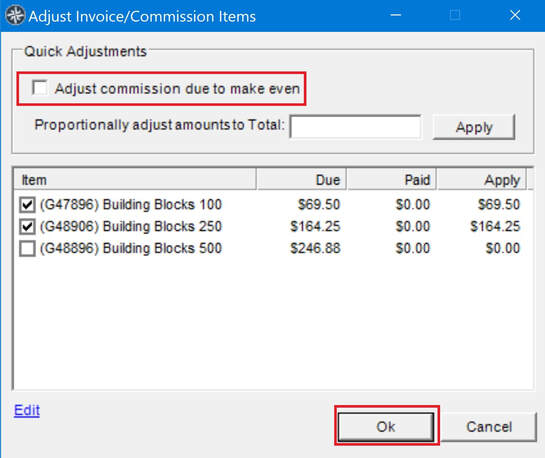This screenshot has height=458, width=545.
Task: Click Paid $0.00 for Building Blocks 500
Action: 413,248
